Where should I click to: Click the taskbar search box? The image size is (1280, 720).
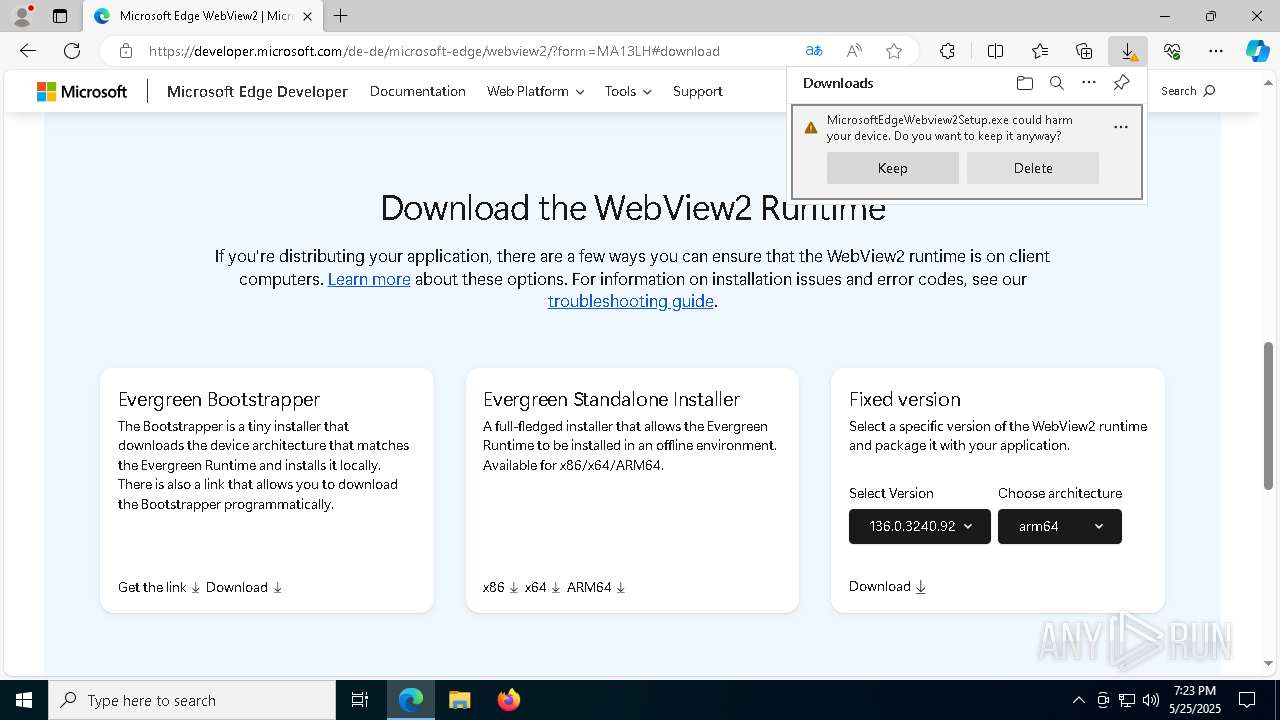(x=192, y=700)
